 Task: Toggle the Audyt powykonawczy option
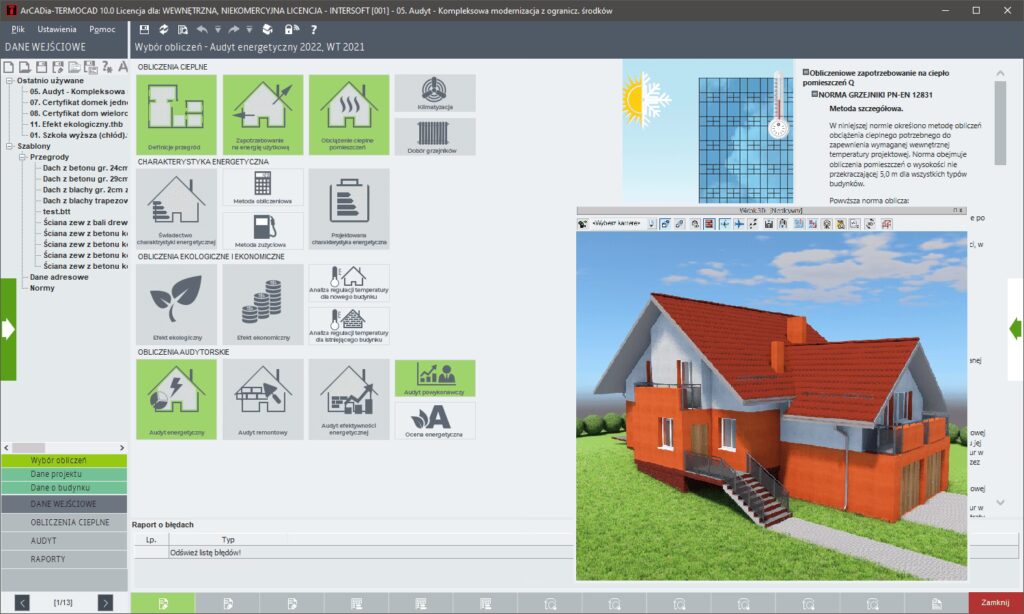(x=434, y=378)
